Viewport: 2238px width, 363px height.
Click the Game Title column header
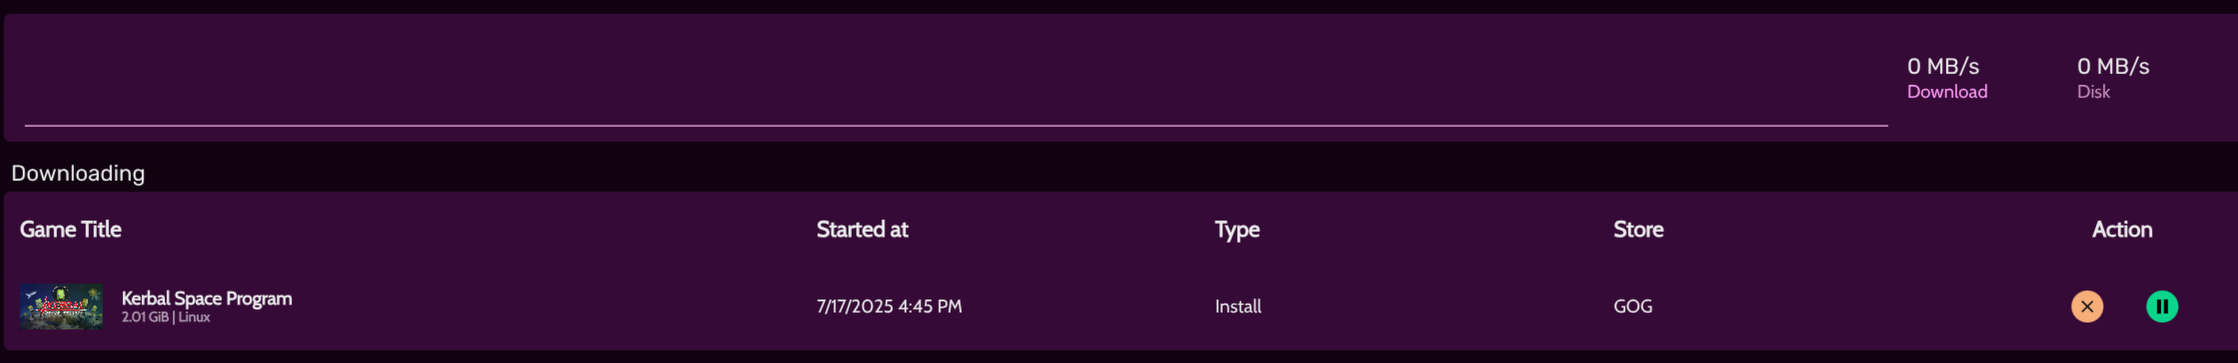pos(70,229)
